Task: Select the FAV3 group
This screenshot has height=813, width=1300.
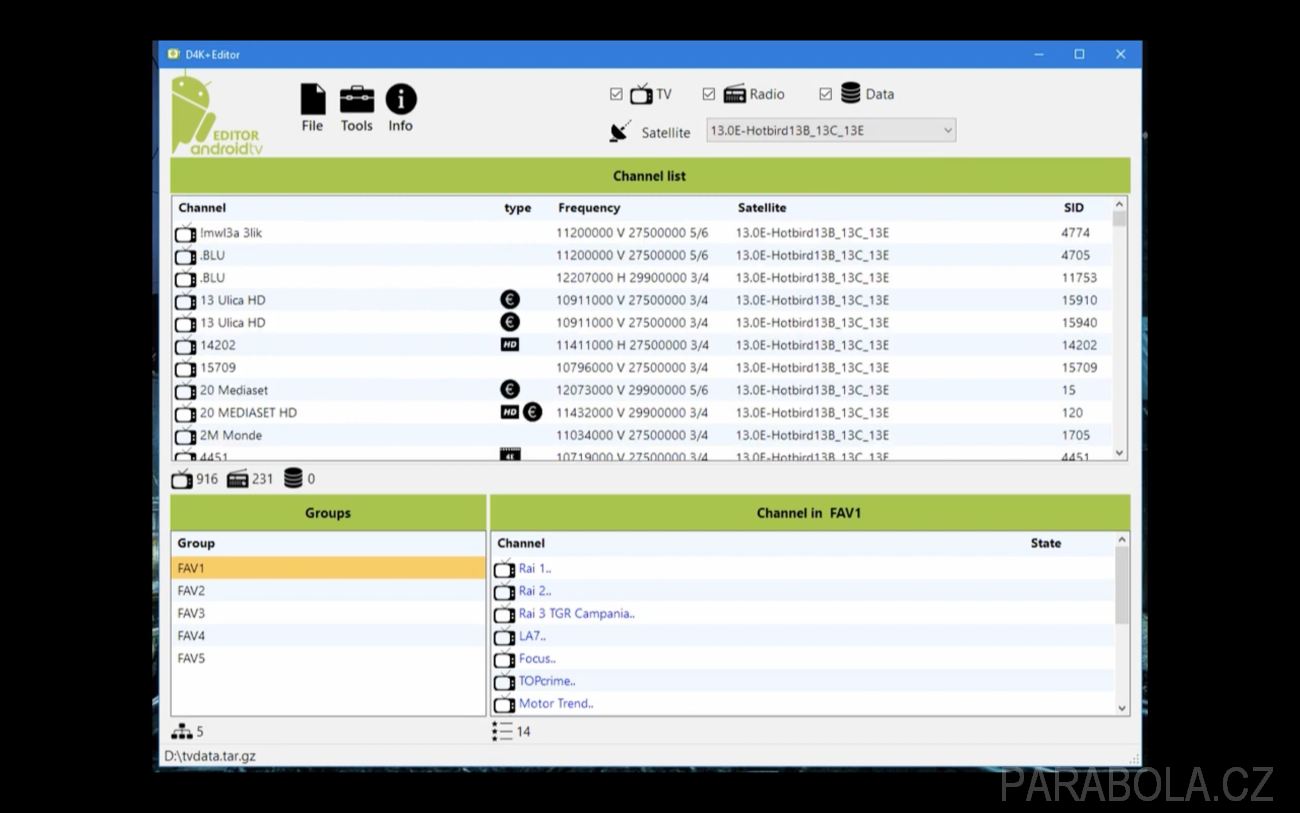Action: (x=328, y=613)
